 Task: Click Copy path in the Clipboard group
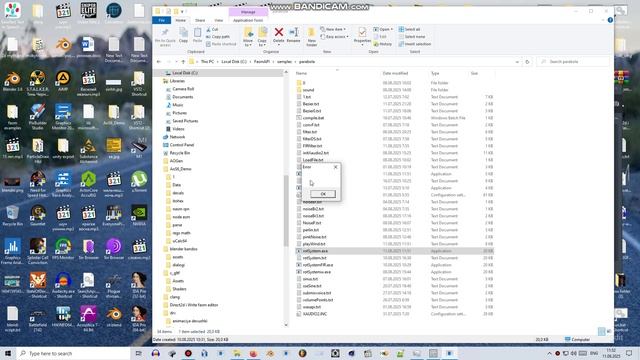click(x=218, y=37)
